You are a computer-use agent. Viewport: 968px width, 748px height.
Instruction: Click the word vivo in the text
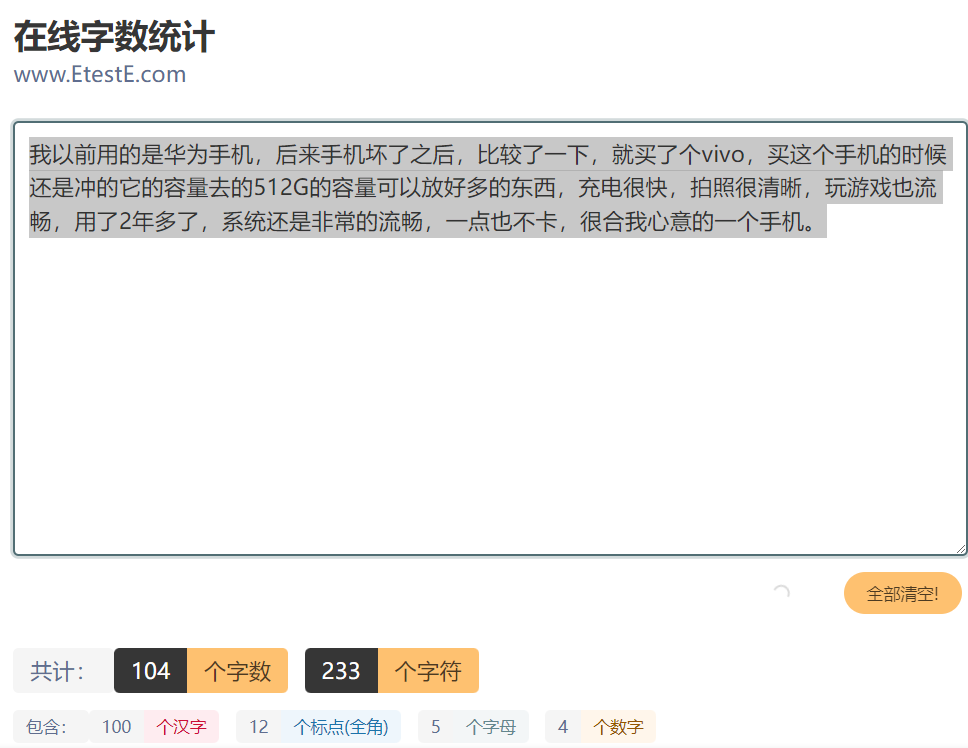point(723,154)
